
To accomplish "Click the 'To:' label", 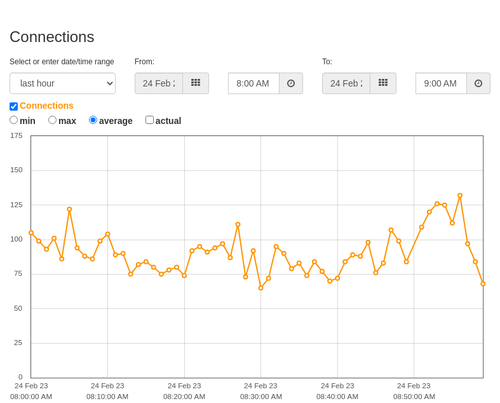I will 327,62.
